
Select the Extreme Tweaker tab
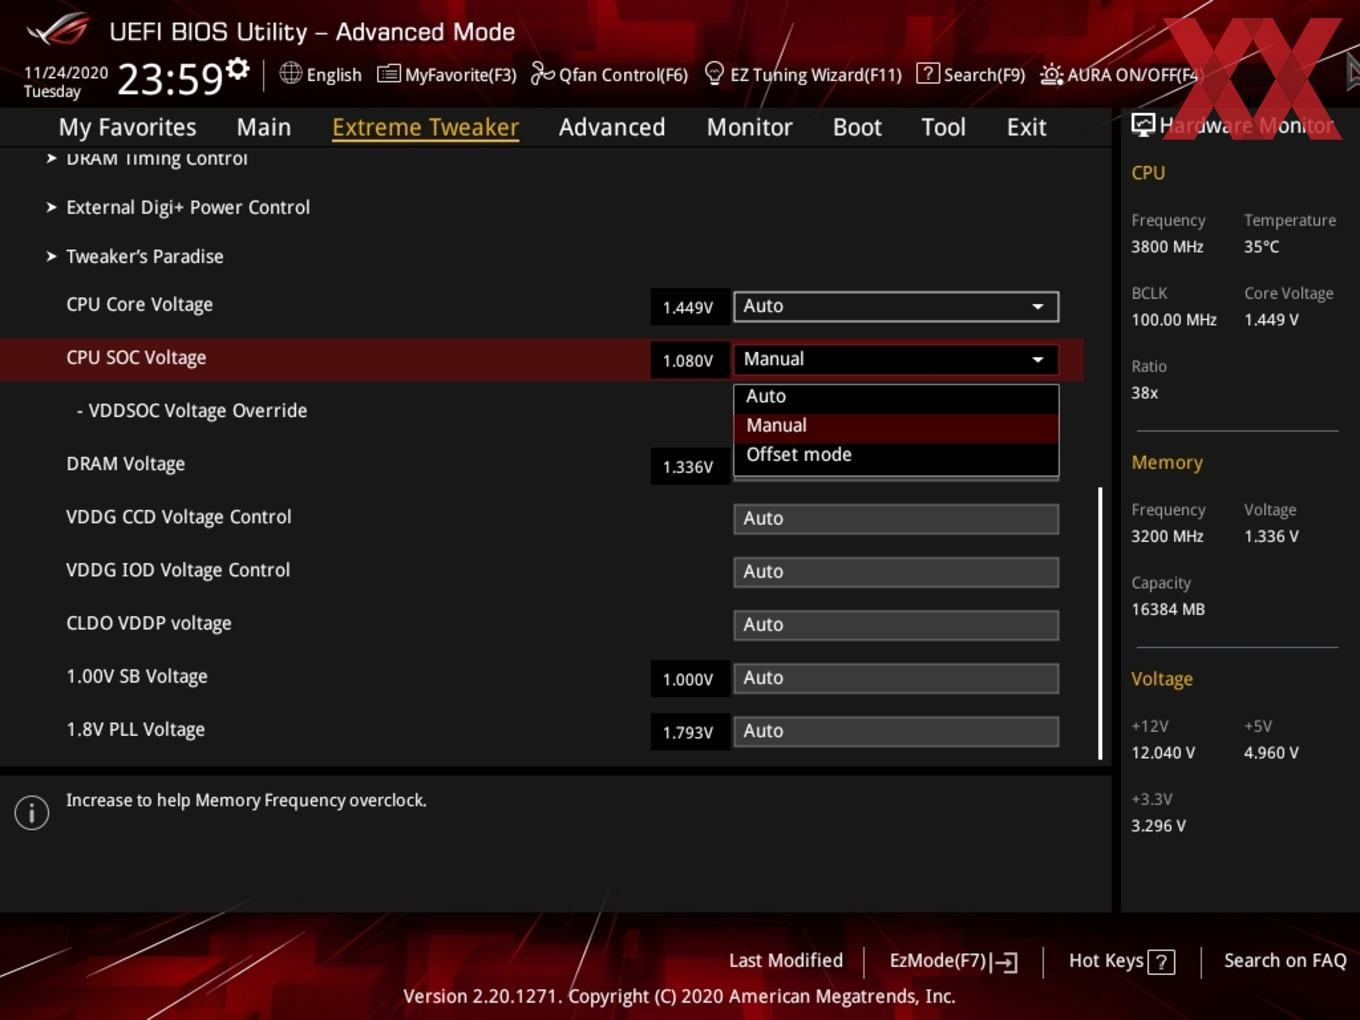point(425,127)
